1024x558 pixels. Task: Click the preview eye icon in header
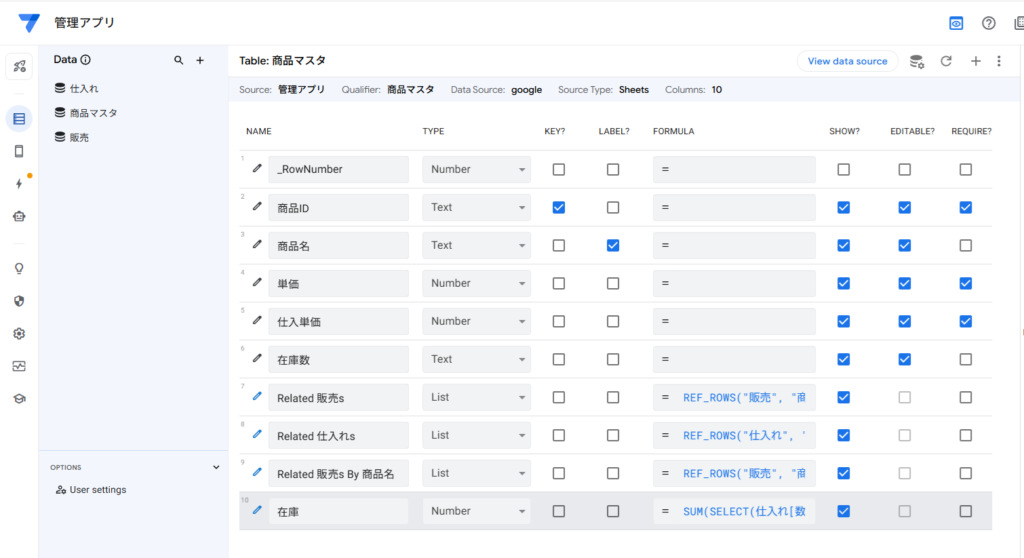[957, 23]
